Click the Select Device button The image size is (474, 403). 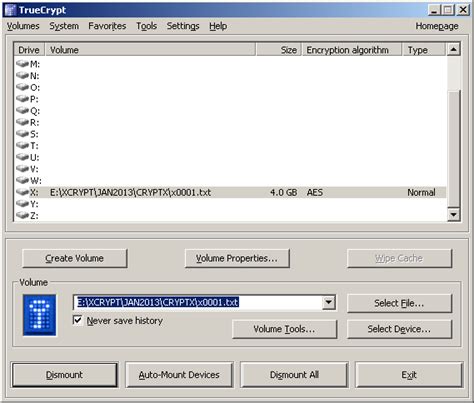[399, 329]
